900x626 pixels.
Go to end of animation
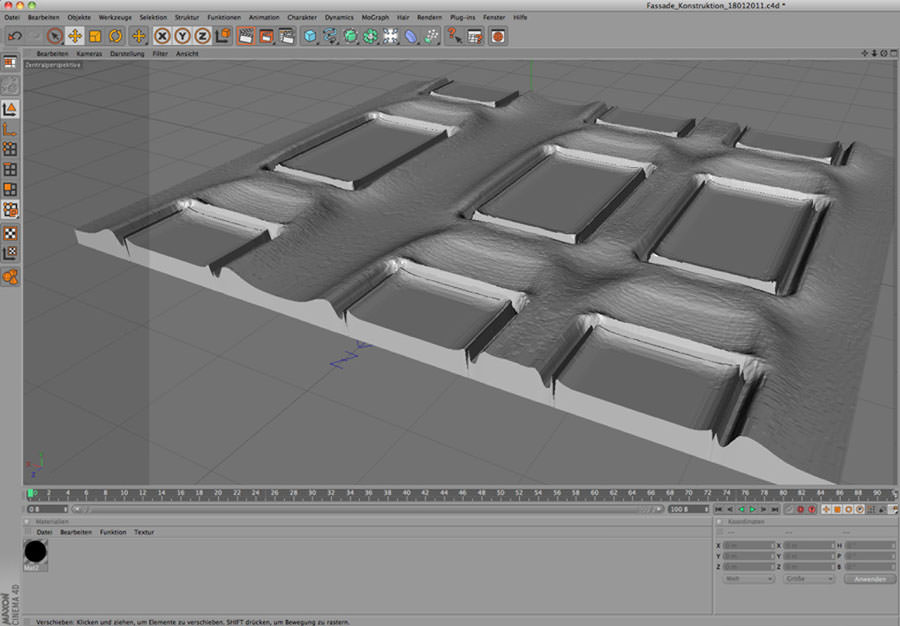(x=775, y=509)
